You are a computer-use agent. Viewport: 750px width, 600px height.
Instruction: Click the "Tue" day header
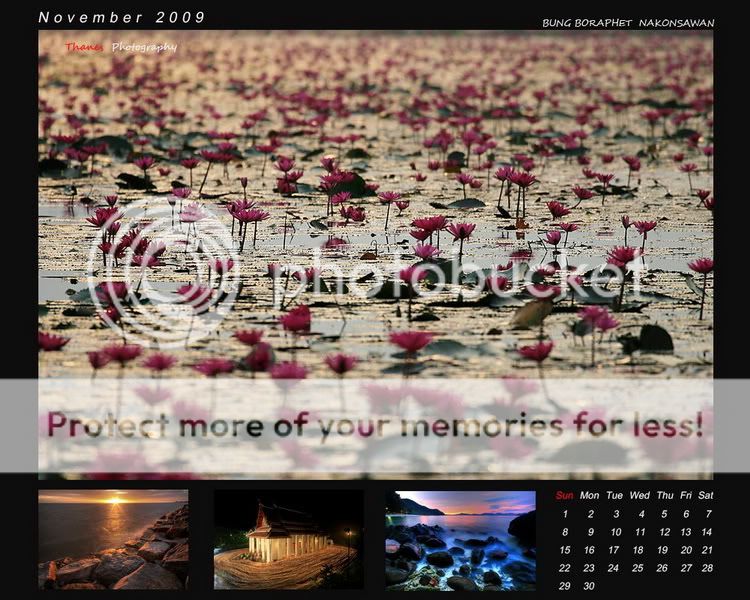point(614,496)
